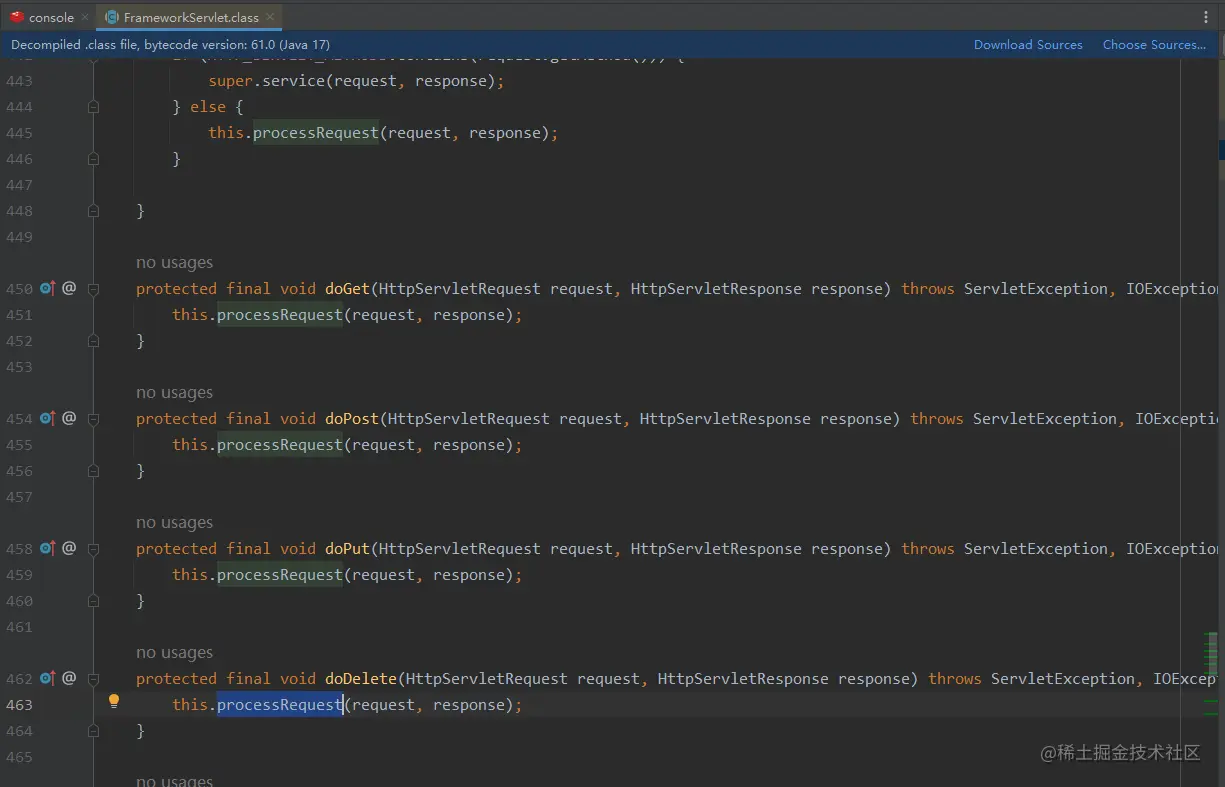Viewport: 1225px width, 787px height.
Task: Click line number 465 in the gutter
Action: 19,757
